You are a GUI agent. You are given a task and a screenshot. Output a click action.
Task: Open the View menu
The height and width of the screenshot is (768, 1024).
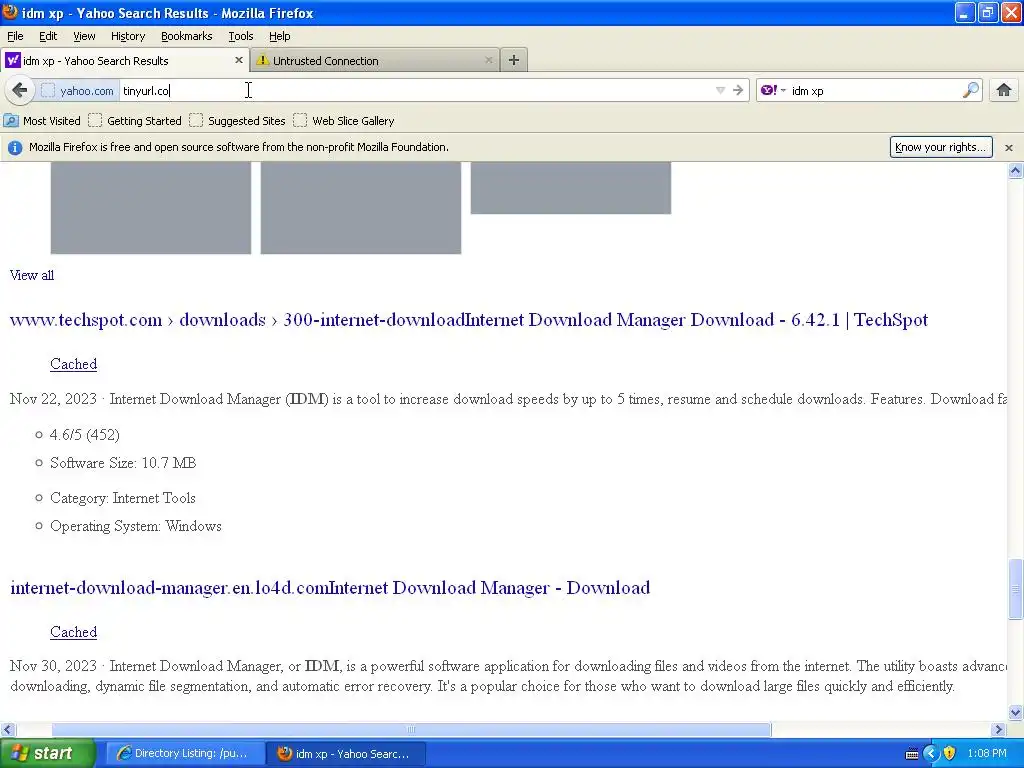click(84, 36)
